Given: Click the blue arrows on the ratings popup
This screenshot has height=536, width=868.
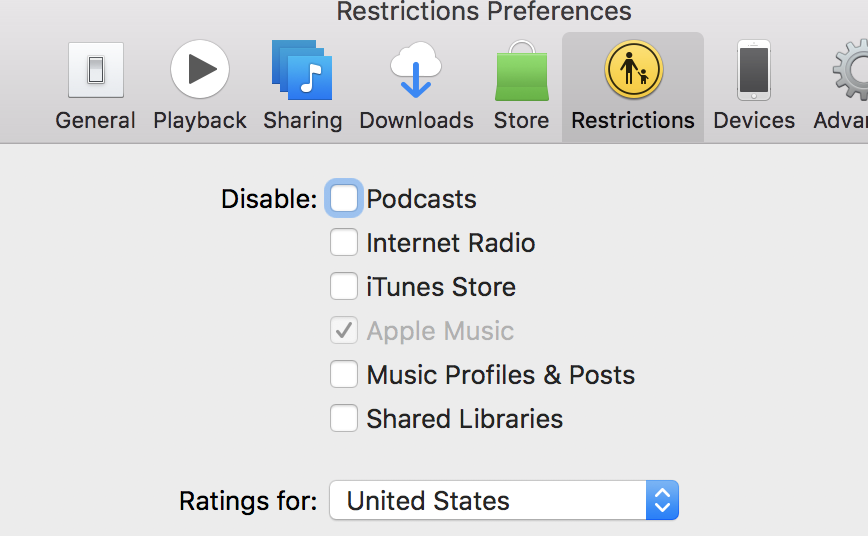Looking at the screenshot, I should (x=662, y=501).
